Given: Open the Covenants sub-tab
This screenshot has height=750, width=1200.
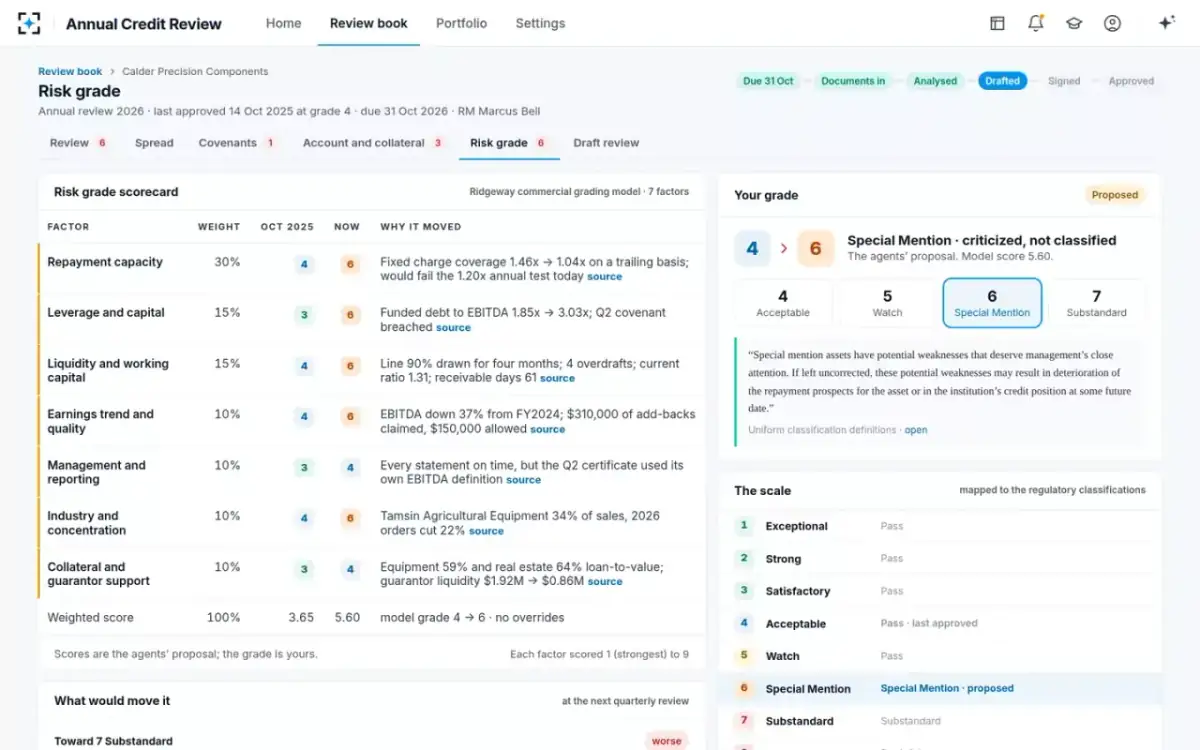Looking at the screenshot, I should coord(237,143).
